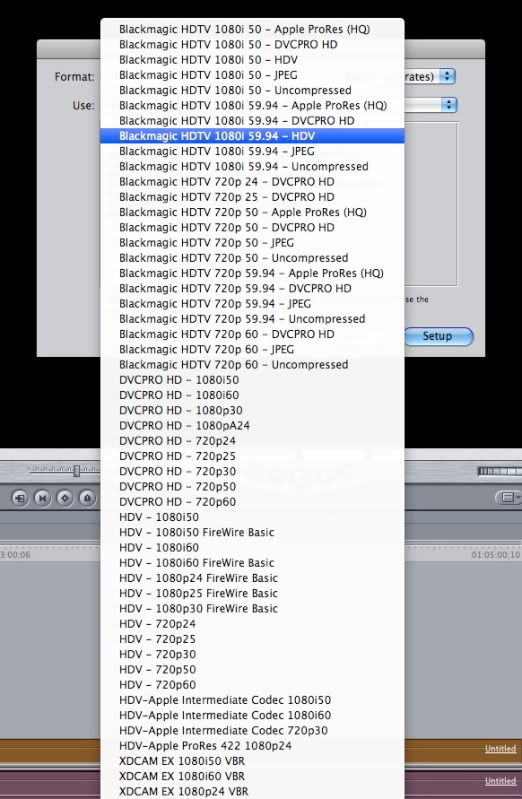The height and width of the screenshot is (799, 522).
Task: Select Blackmagic HDTV 1080i 50 – Apple ProRes (HQ)
Action: tap(252, 29)
